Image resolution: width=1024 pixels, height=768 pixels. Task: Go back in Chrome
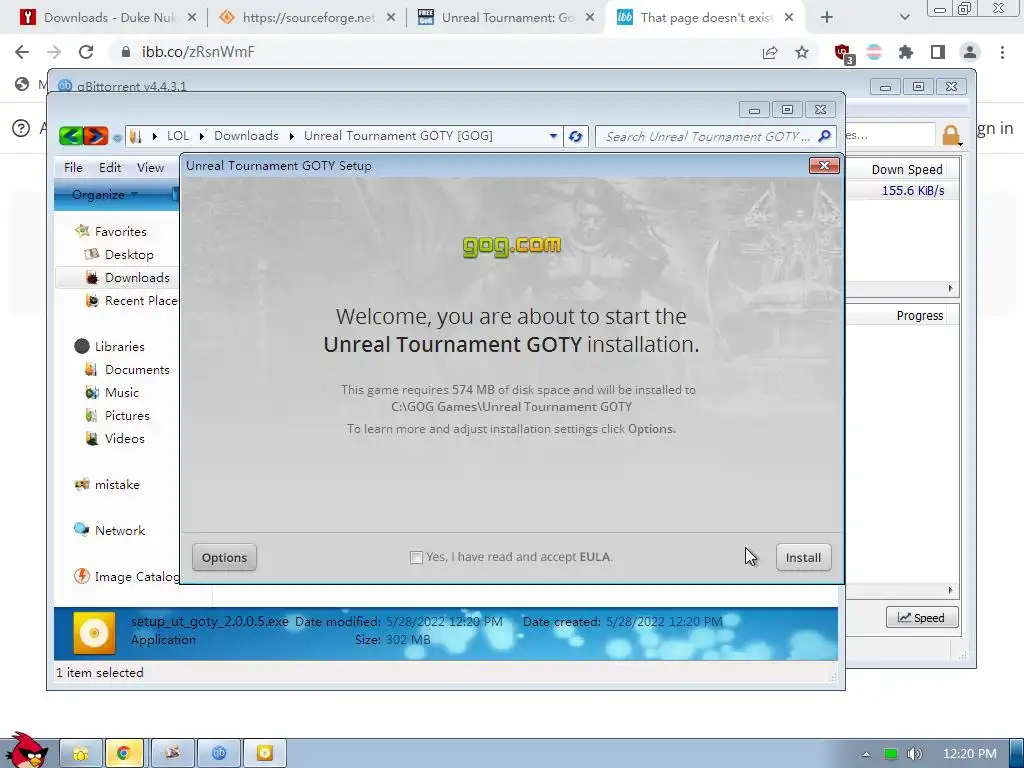(x=22, y=52)
